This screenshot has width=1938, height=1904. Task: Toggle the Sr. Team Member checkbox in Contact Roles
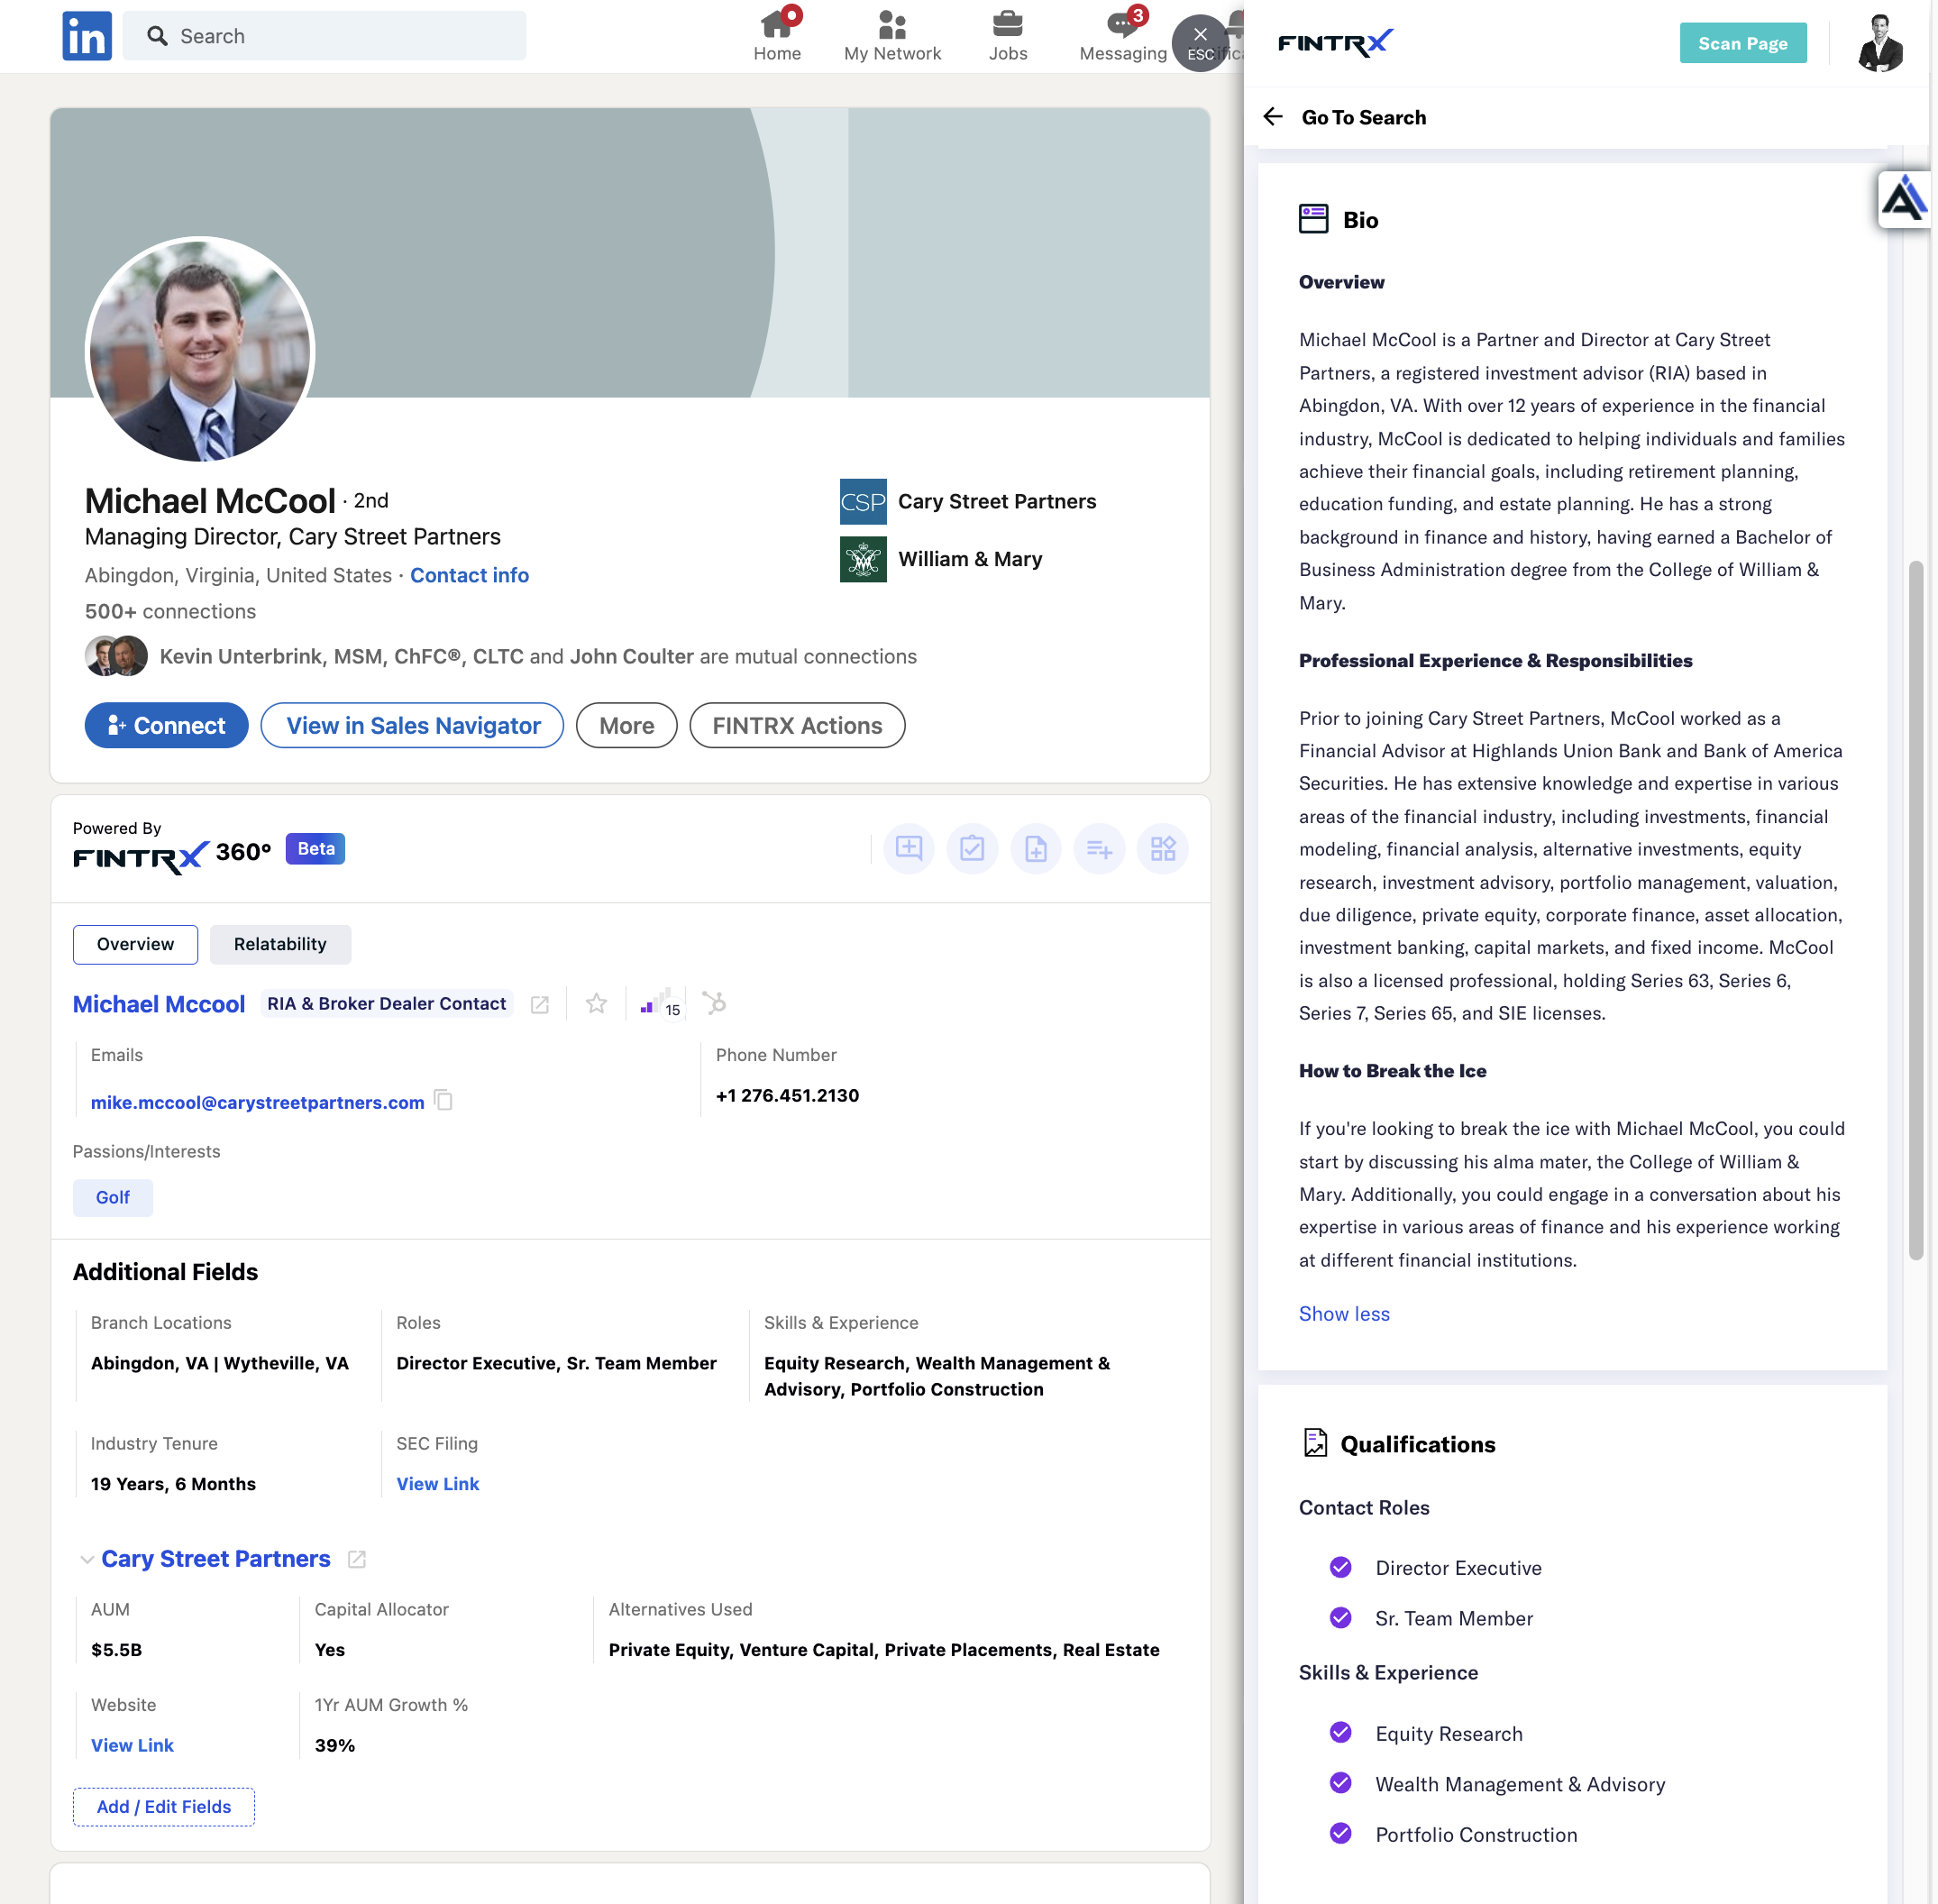(x=1342, y=1618)
